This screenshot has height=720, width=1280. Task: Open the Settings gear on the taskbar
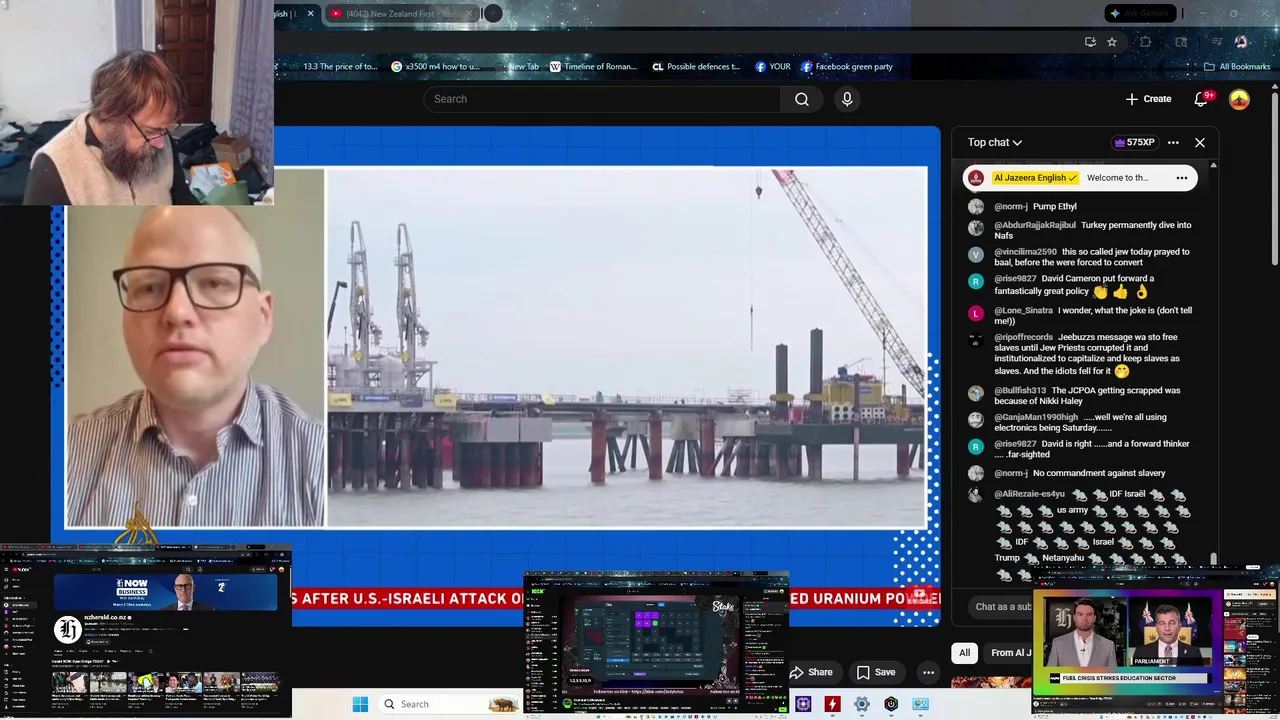[x=862, y=704]
